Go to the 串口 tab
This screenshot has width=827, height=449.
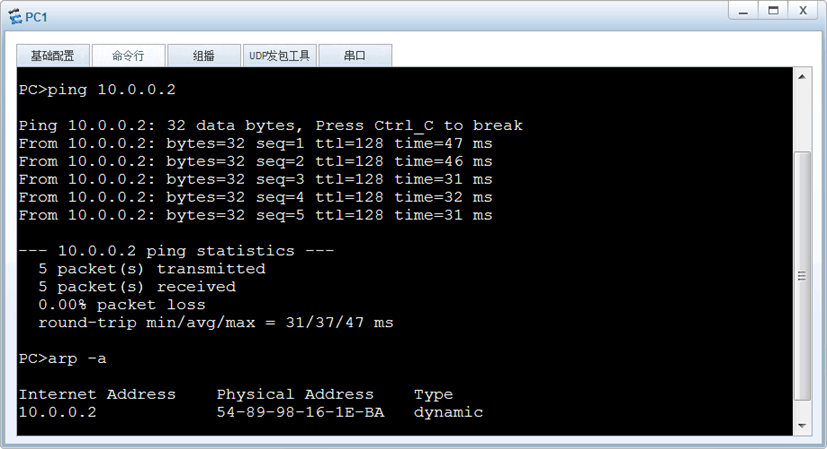click(355, 55)
